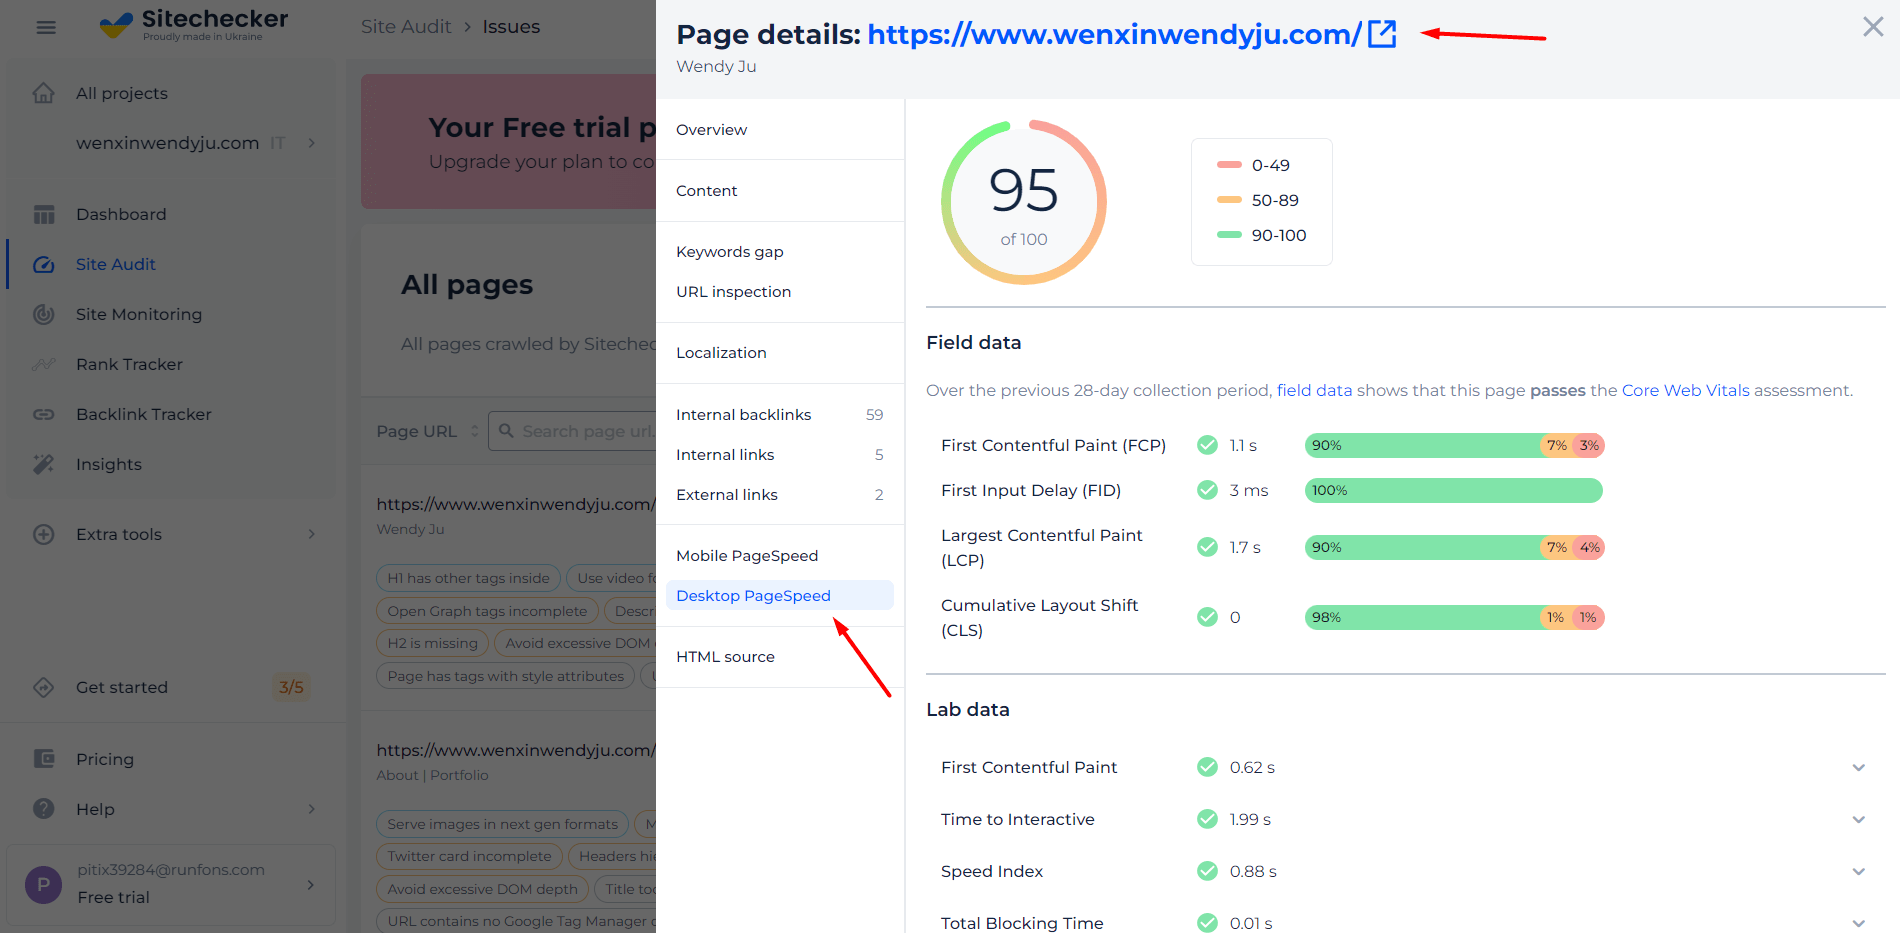Open Backlink Tracker in sidebar
The image size is (1900, 933).
tap(144, 414)
